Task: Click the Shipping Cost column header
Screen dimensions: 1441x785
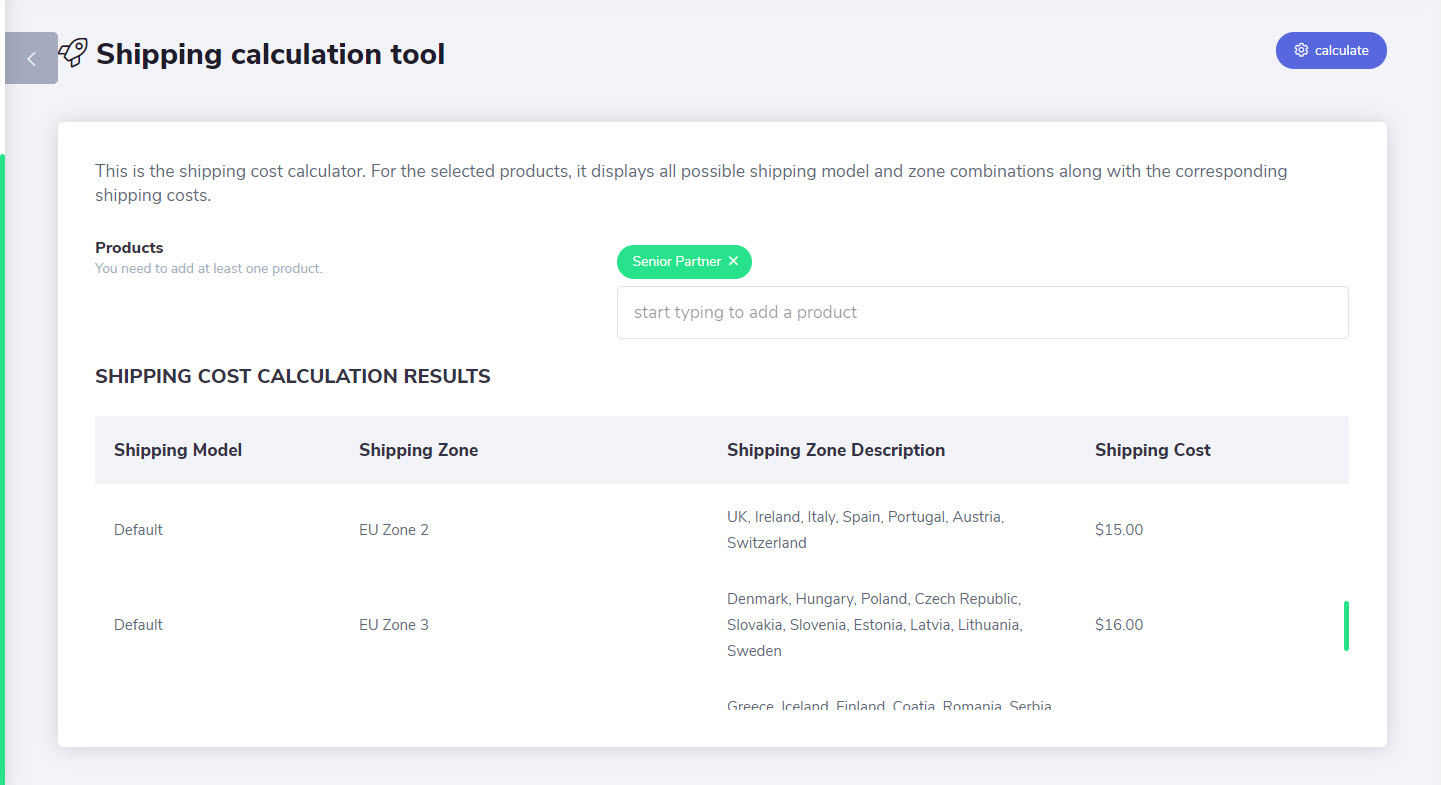Action: pos(1152,450)
